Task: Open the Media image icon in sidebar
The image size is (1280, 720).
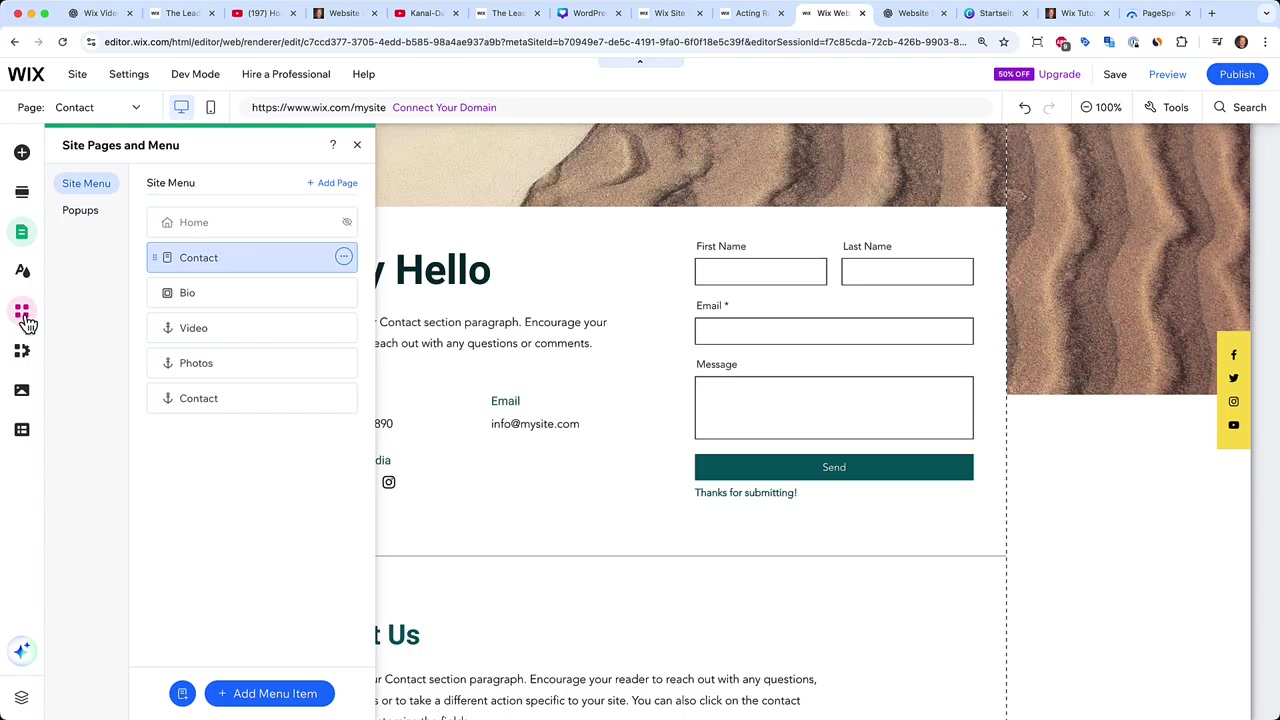Action: (22, 390)
